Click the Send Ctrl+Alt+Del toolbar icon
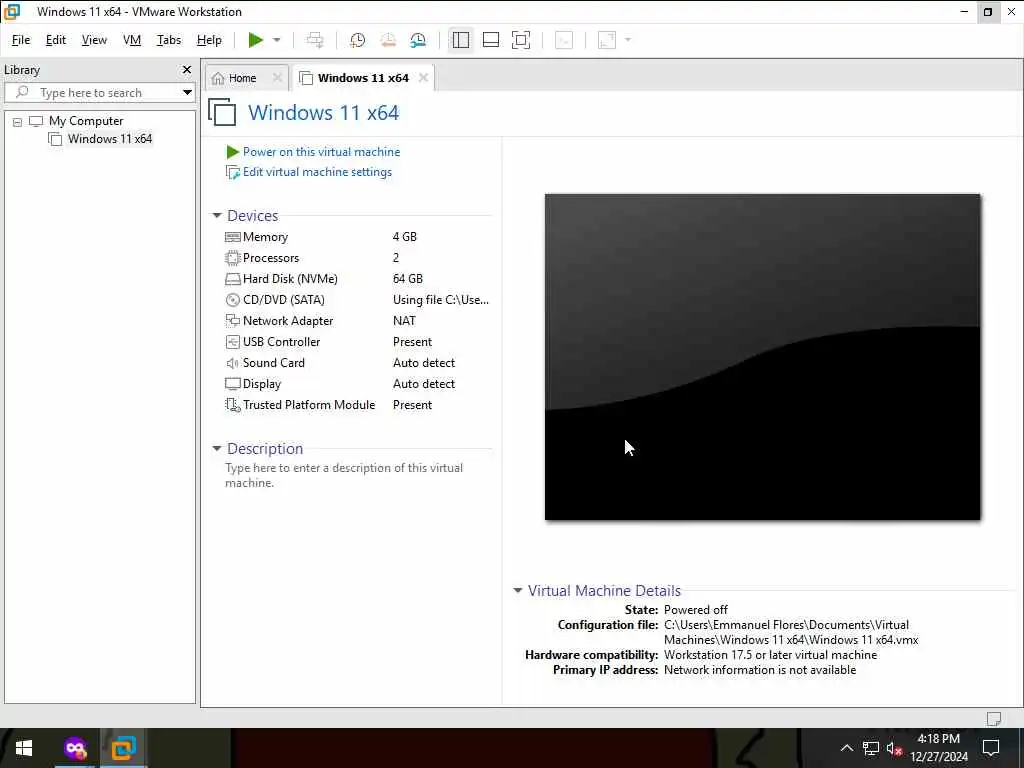This screenshot has width=1024, height=768. click(315, 40)
